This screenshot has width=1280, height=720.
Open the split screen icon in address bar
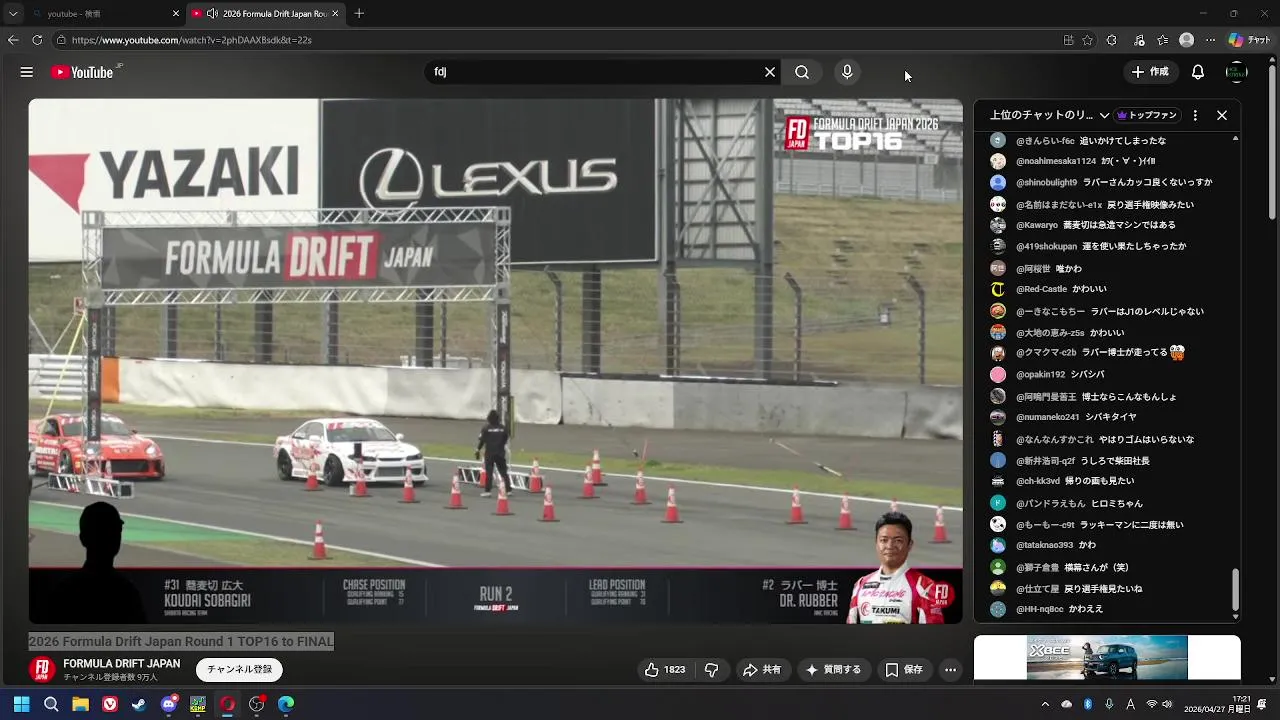pos(1068,40)
